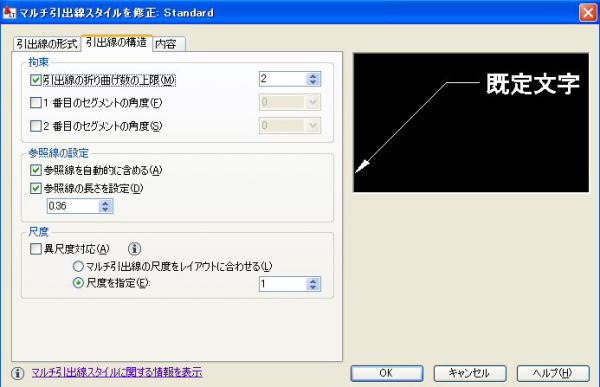
Task: Open マルチ引出線スタイルに関する情報を表示 link
Action: [117, 372]
